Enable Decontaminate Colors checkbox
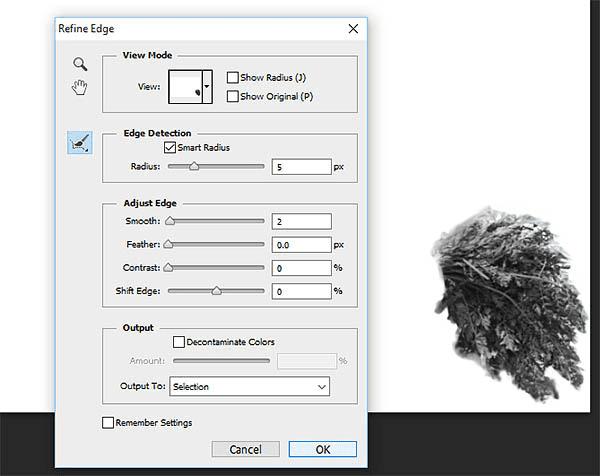Viewport: 600px width, 476px height. [179, 342]
